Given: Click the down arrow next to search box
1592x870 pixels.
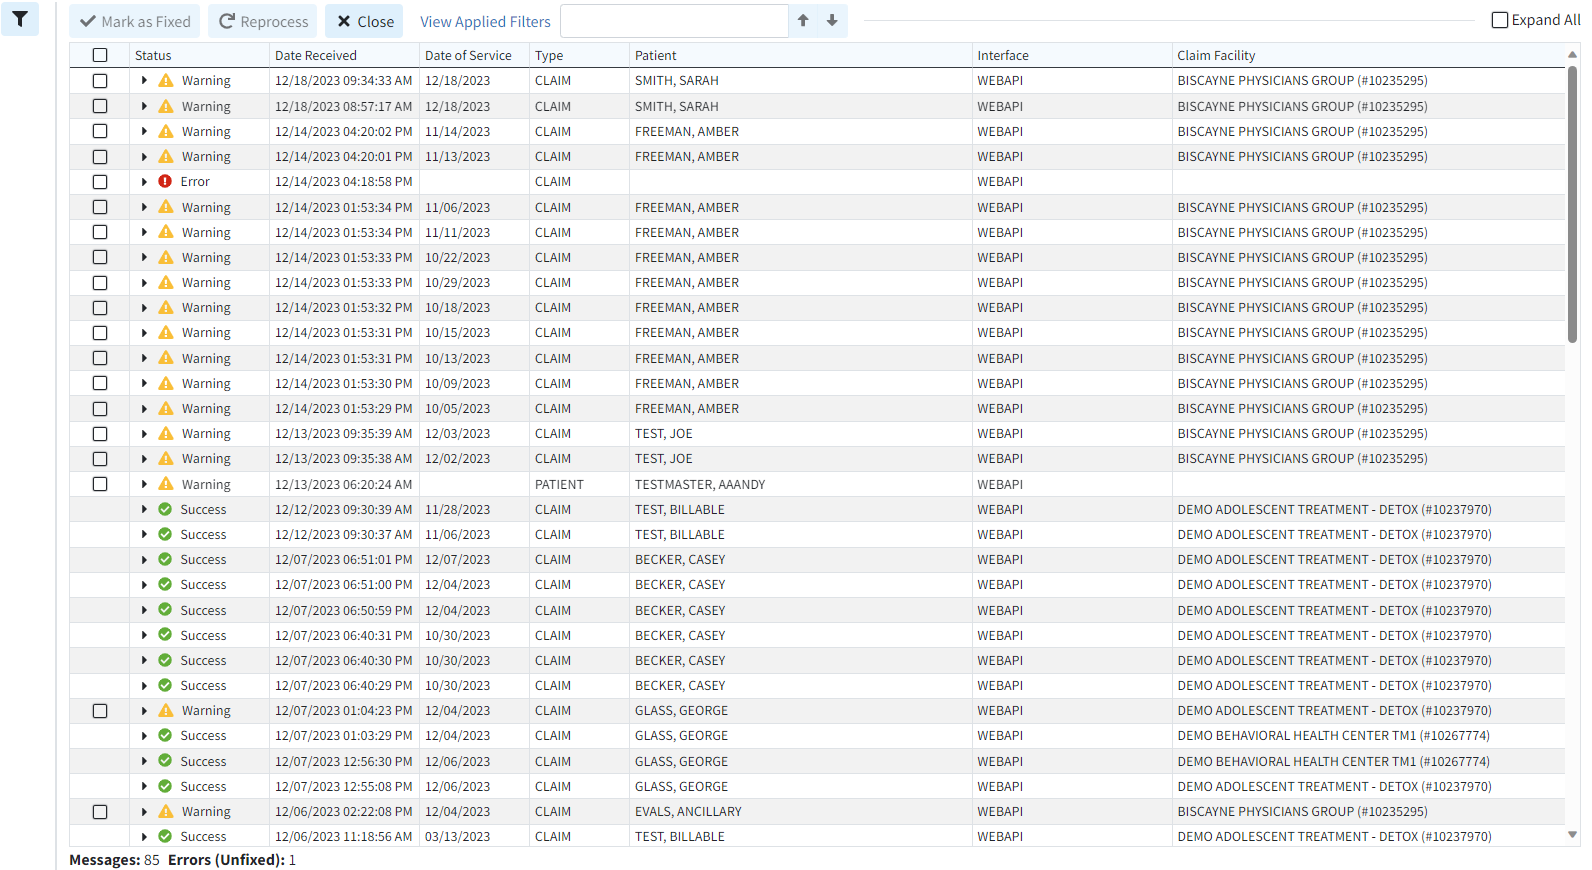Looking at the screenshot, I should (832, 21).
